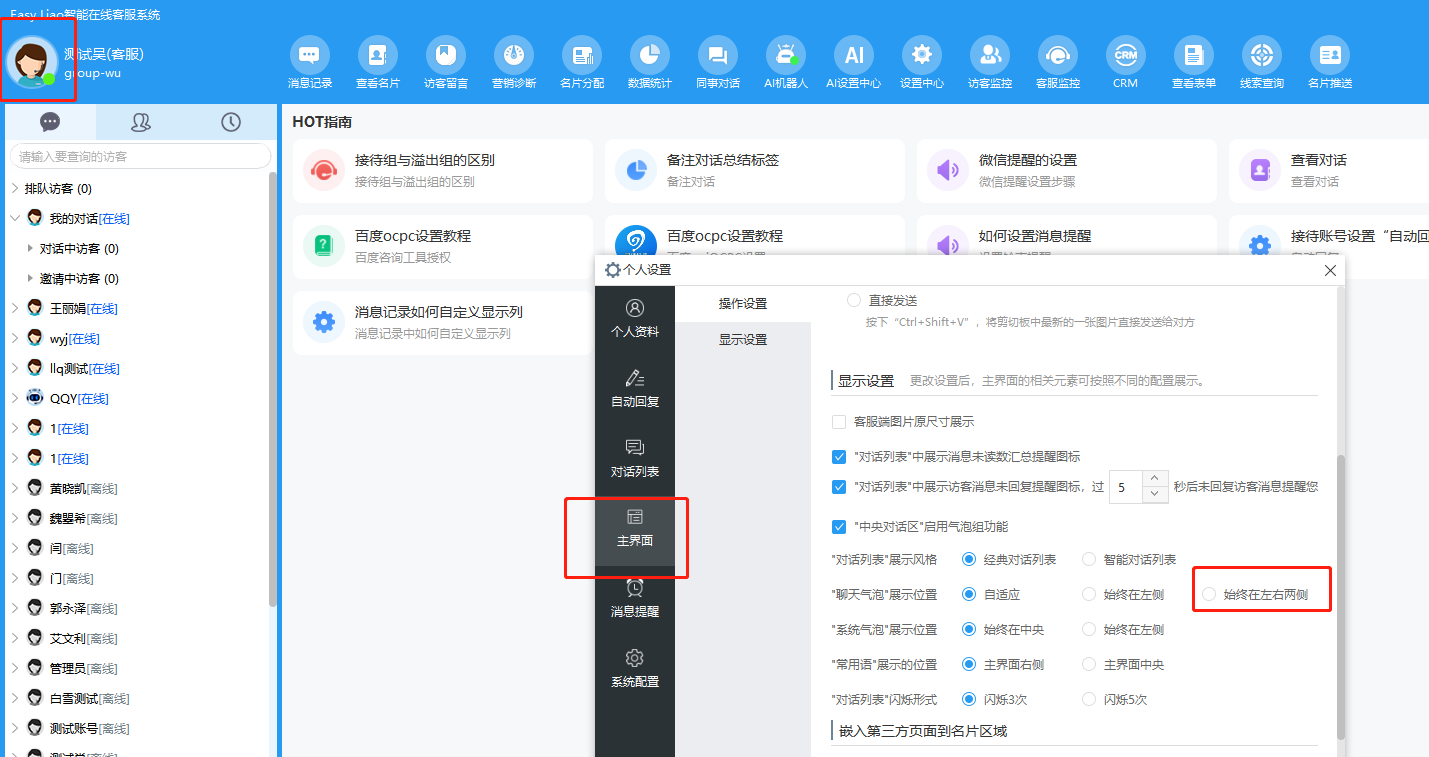Click the user avatar of 测试吴

(31, 60)
